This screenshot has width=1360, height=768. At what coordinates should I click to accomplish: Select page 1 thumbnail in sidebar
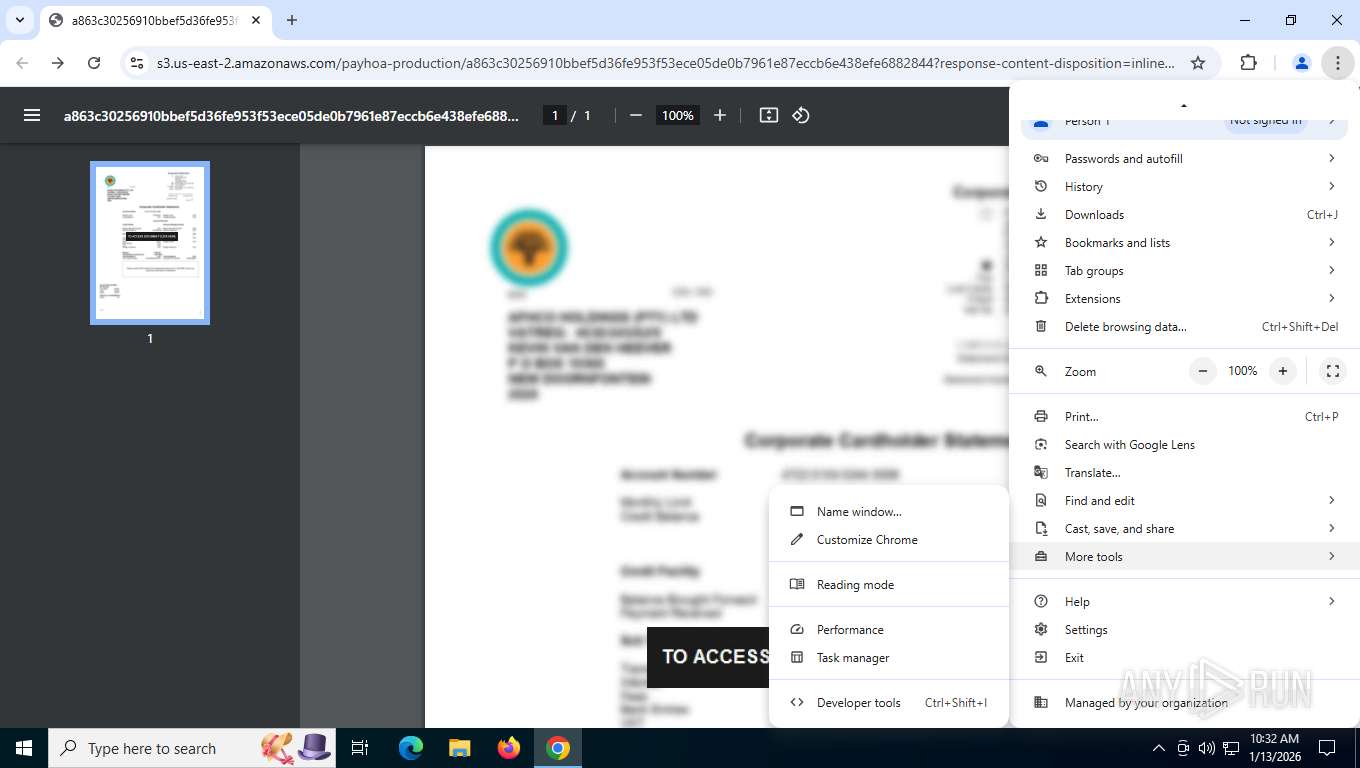click(x=150, y=243)
